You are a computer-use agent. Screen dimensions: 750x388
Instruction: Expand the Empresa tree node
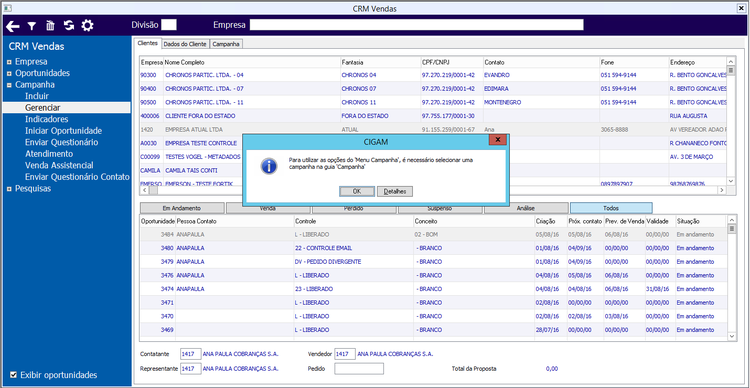tap(10, 62)
